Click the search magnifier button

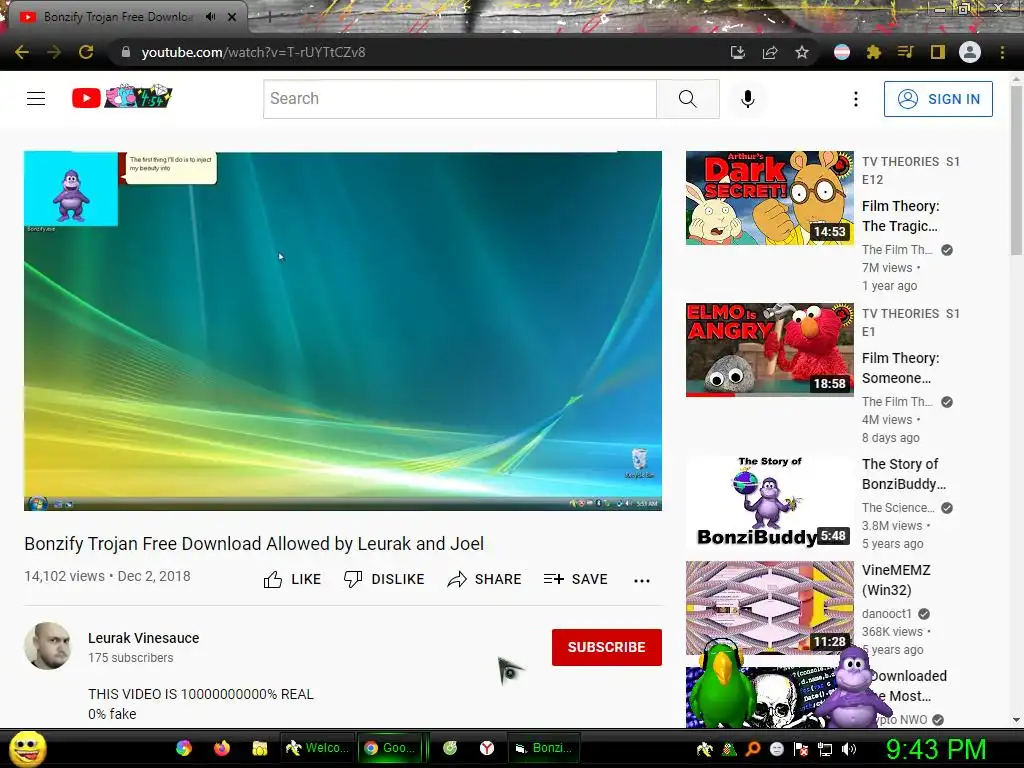[x=688, y=99]
